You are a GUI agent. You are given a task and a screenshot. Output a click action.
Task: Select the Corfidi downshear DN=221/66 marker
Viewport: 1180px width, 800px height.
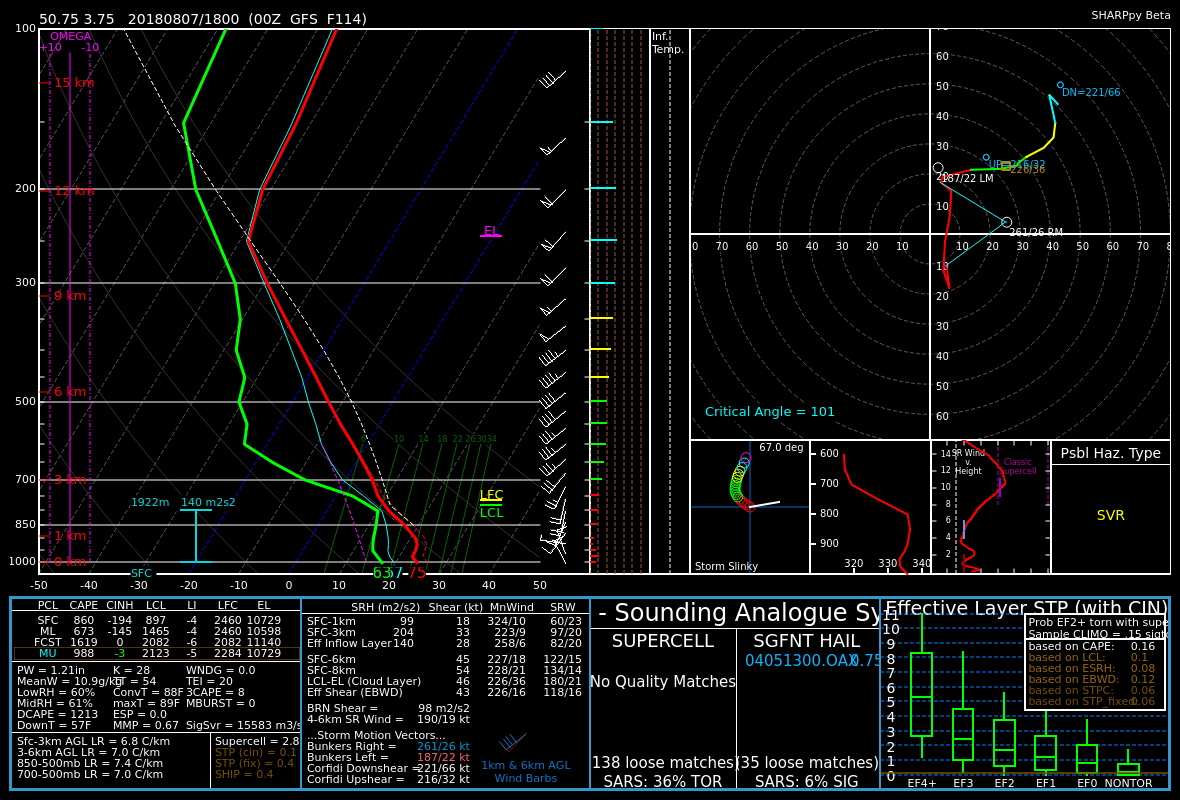point(1060,85)
